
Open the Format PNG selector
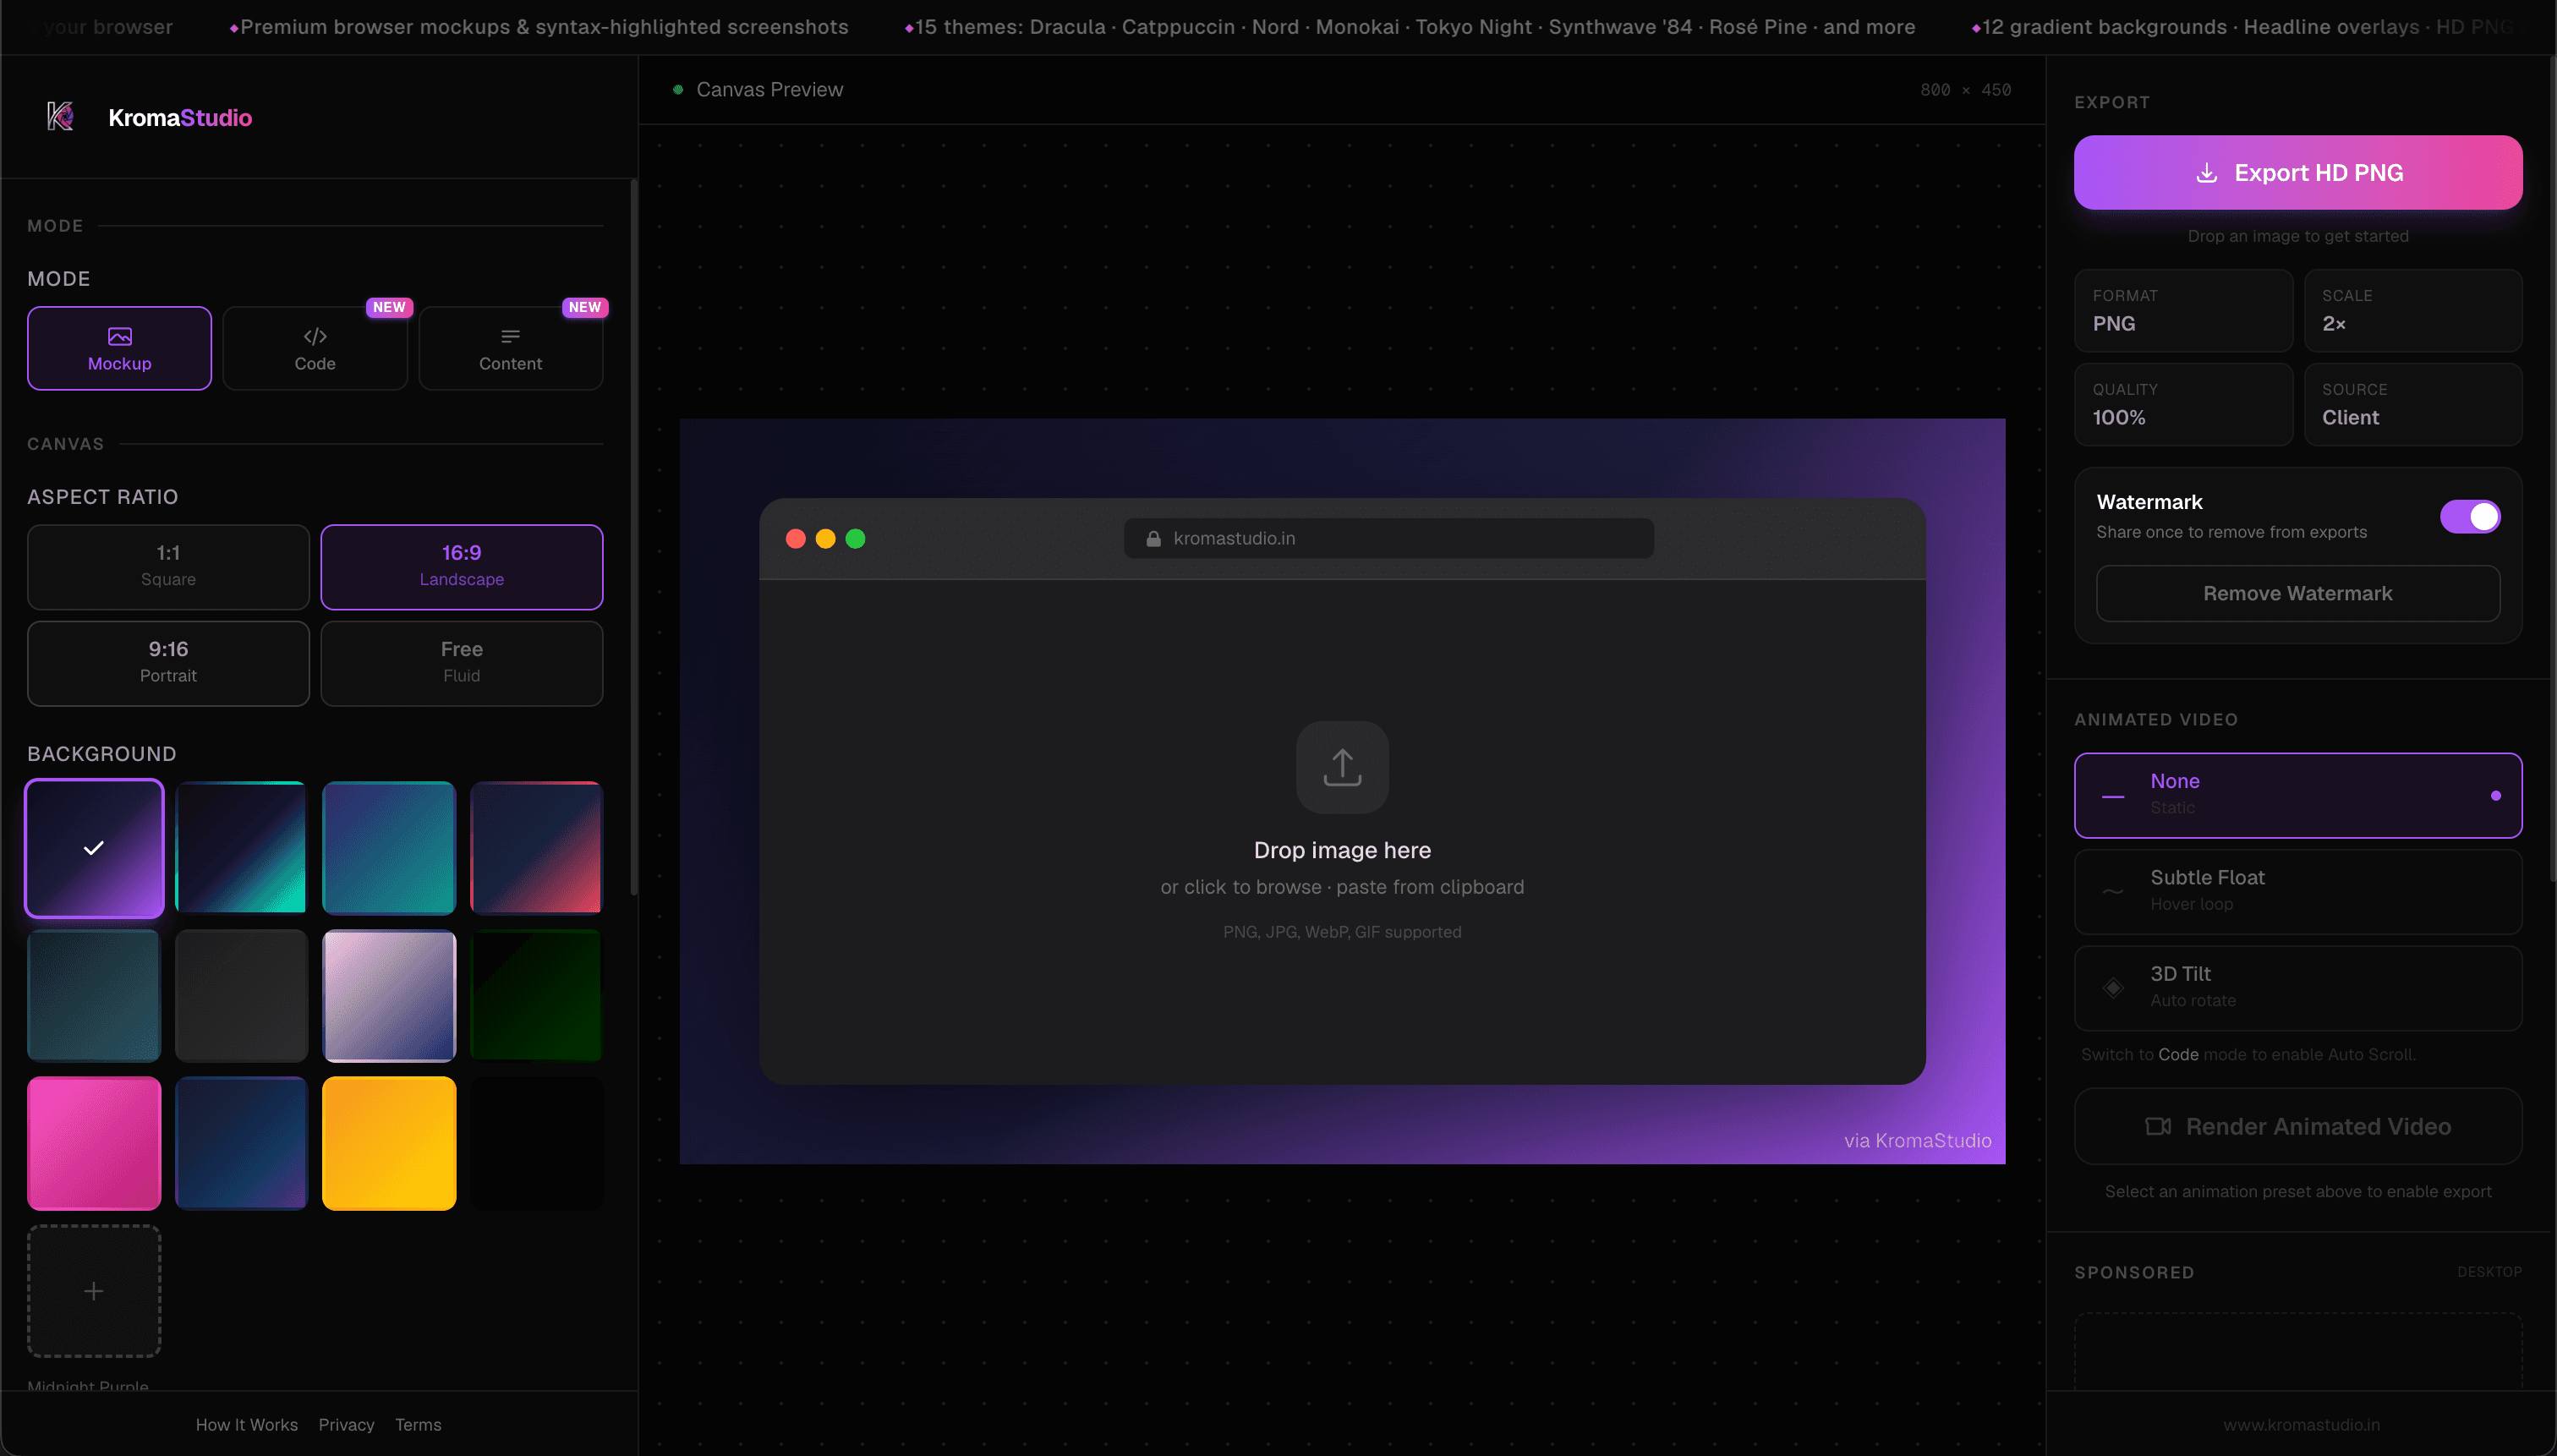(2183, 311)
